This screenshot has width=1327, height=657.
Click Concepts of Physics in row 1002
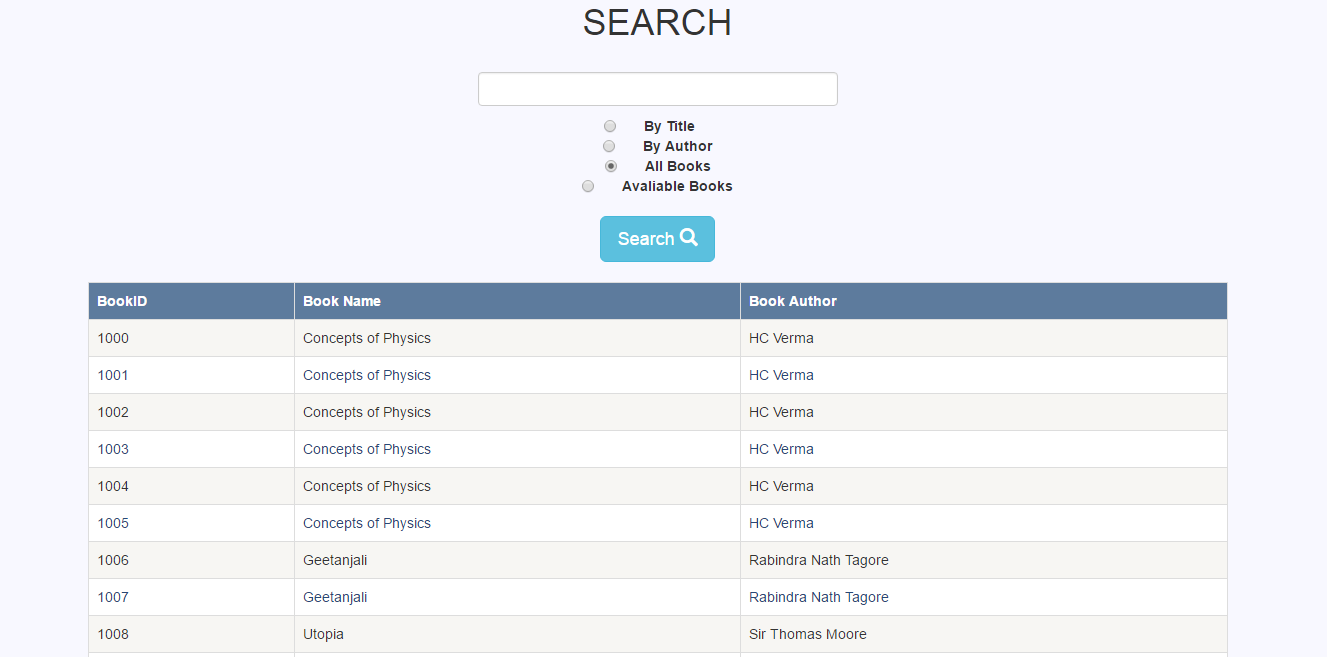click(x=367, y=412)
